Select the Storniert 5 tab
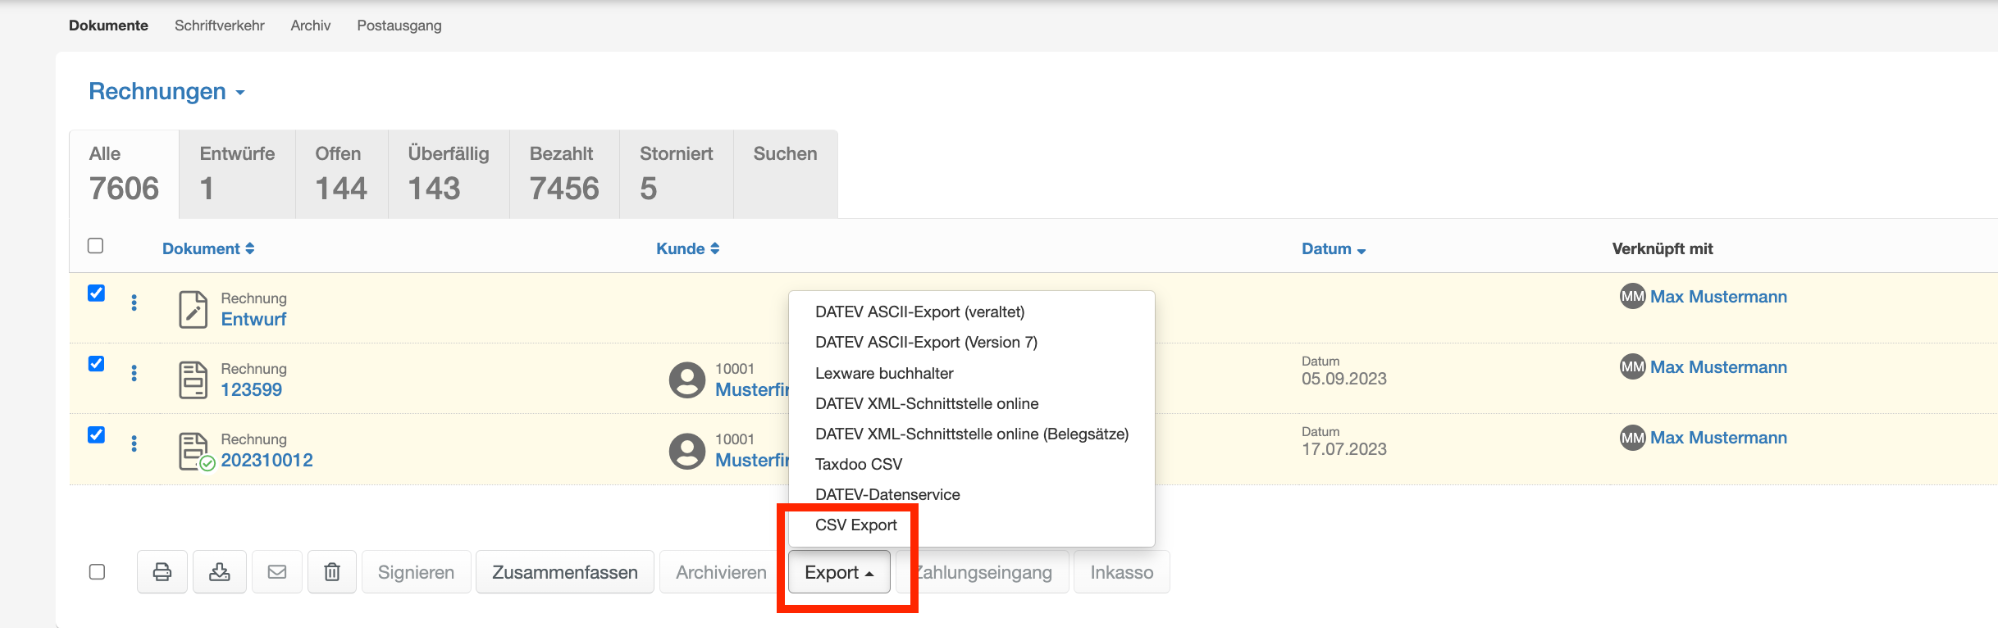The height and width of the screenshot is (628, 1998). click(676, 174)
